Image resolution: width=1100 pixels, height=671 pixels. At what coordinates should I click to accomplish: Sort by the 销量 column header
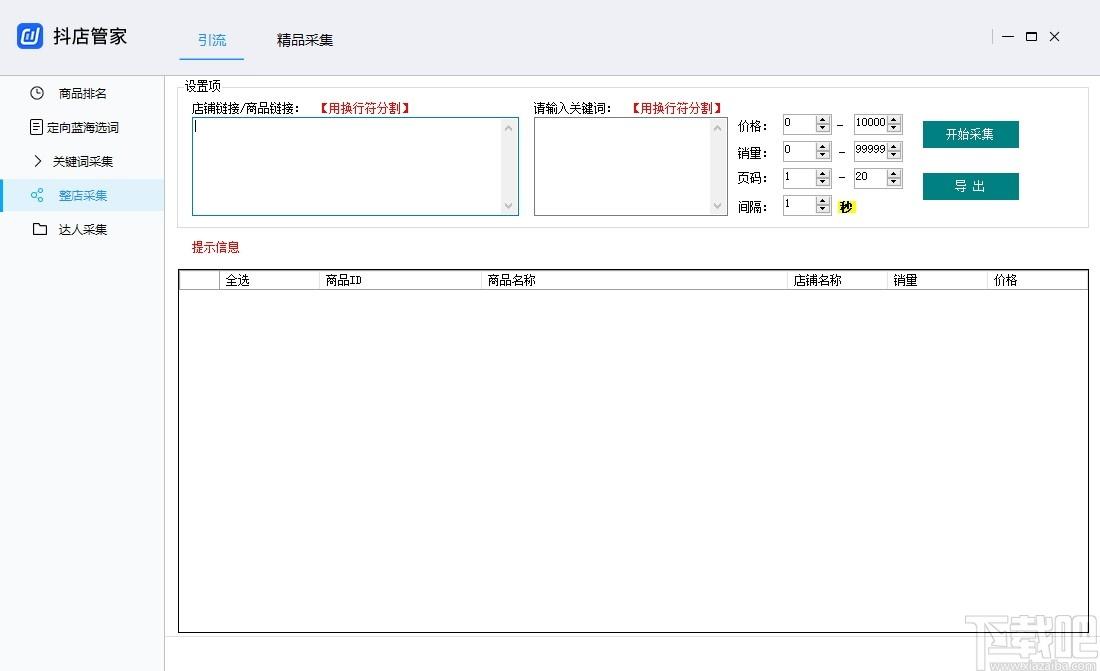938,280
